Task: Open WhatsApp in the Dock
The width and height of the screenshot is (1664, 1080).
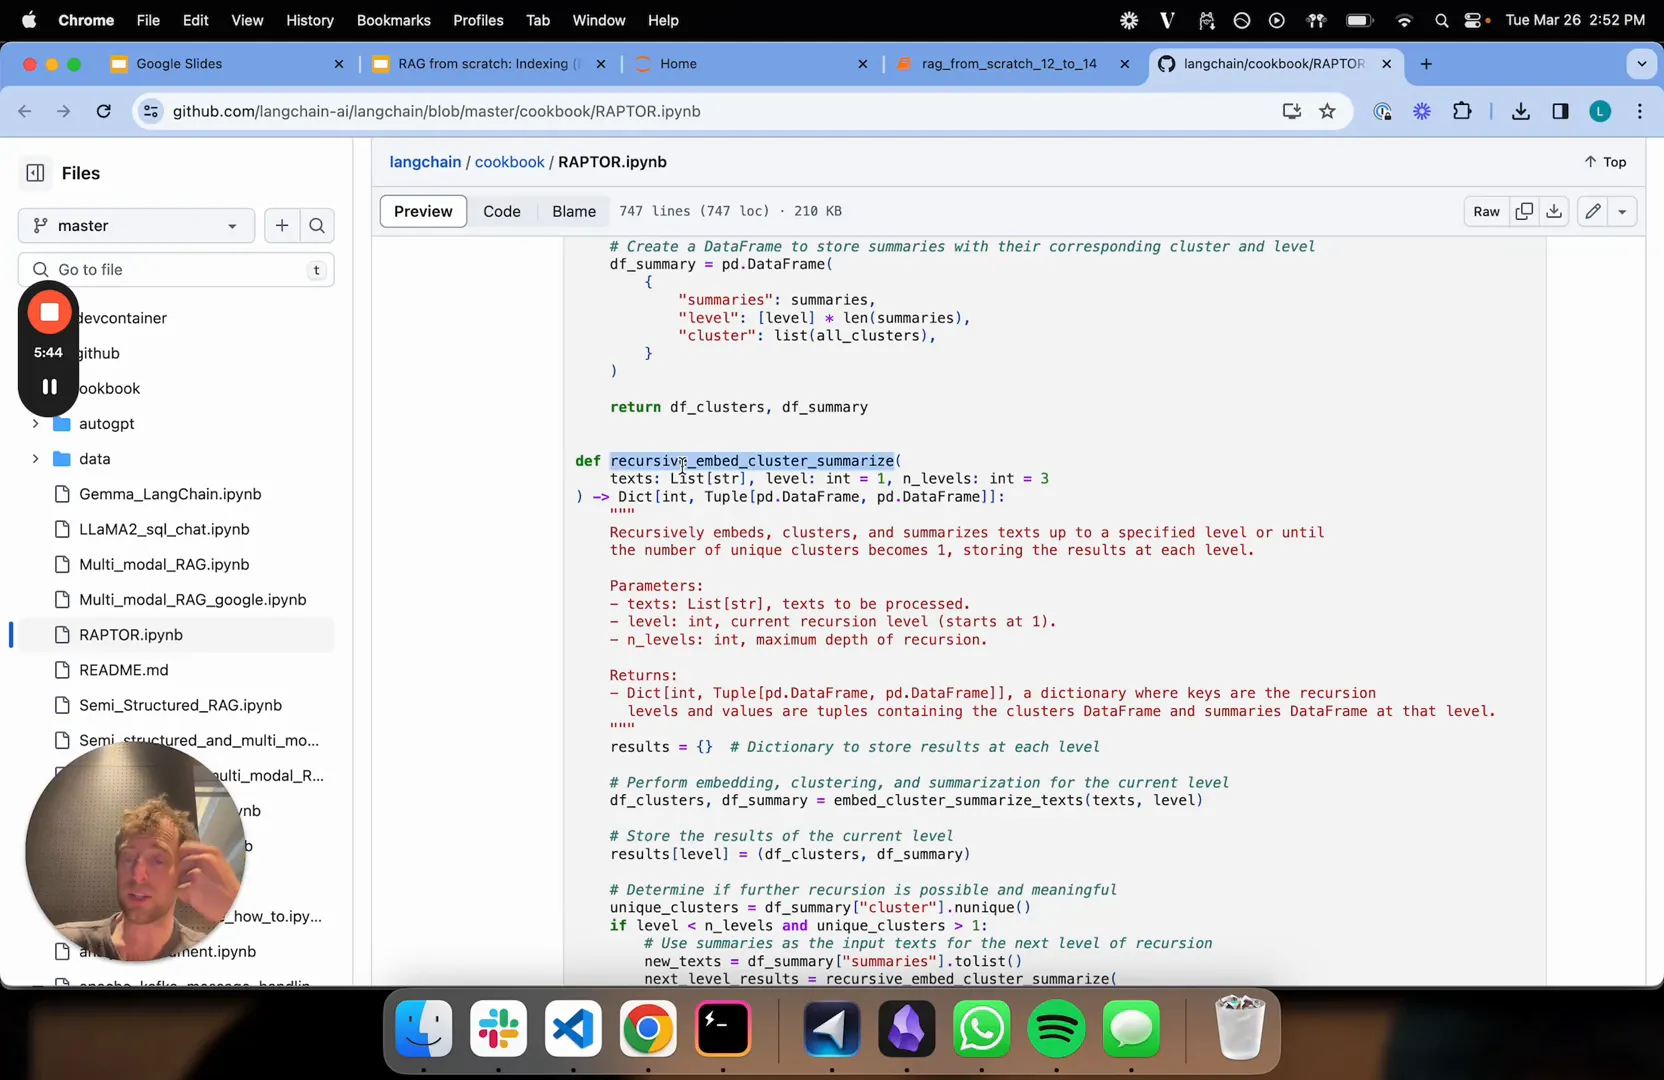Action: [x=981, y=1029]
